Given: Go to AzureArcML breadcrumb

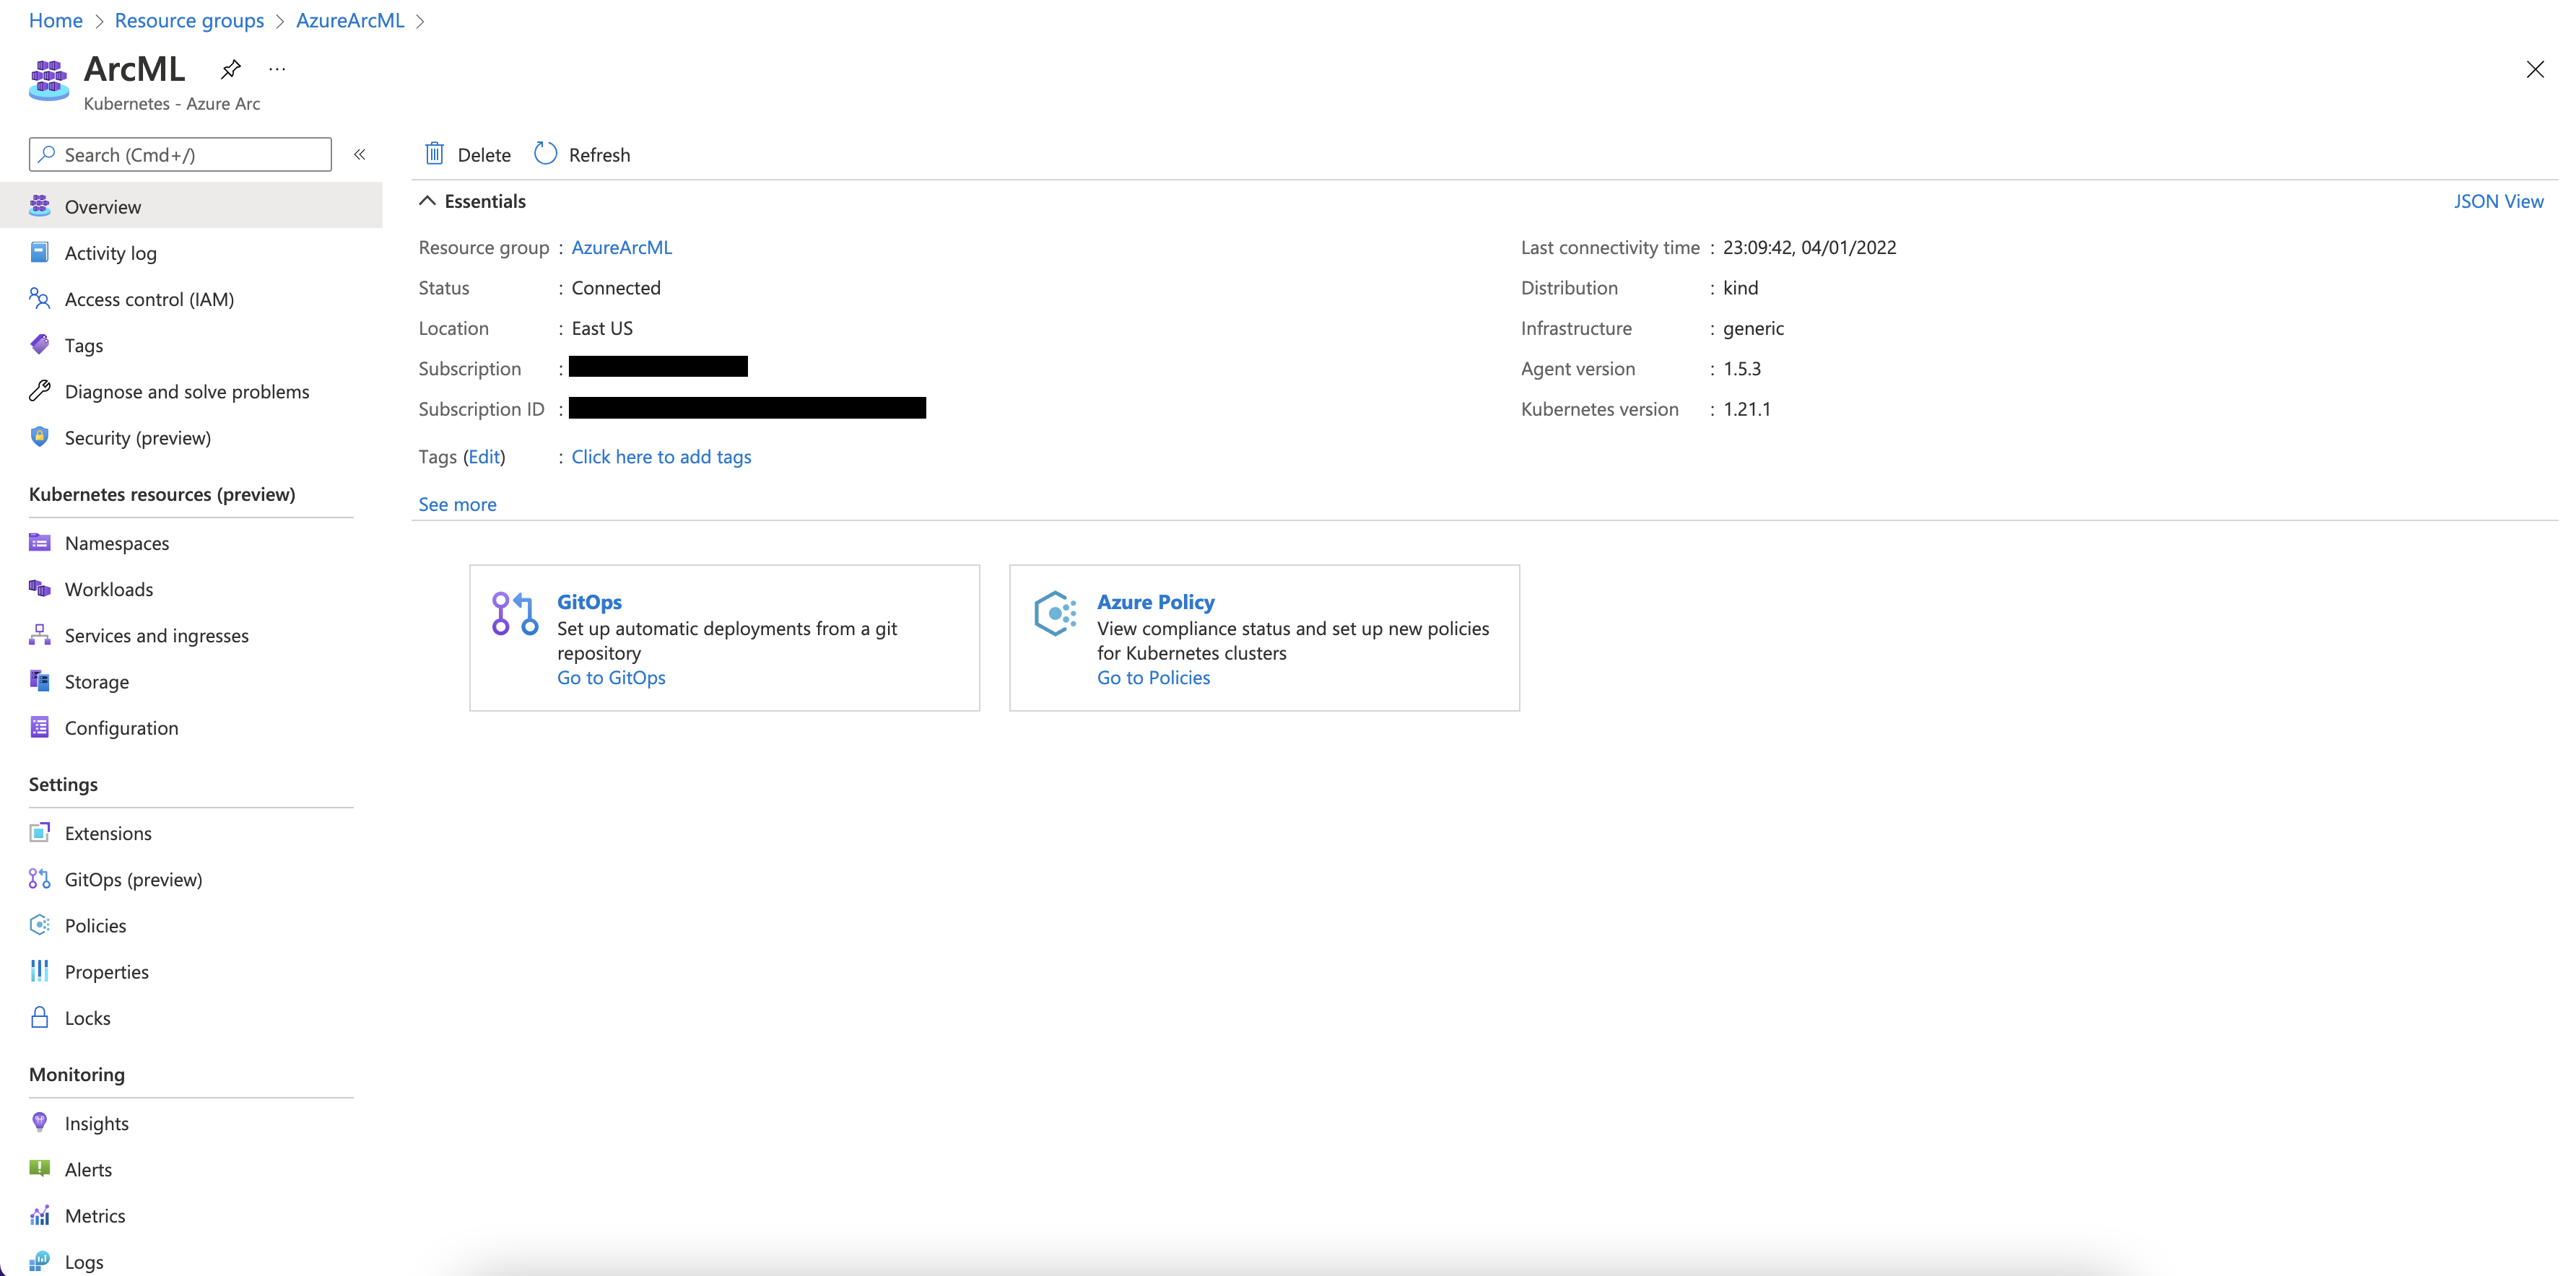Looking at the screenshot, I should coord(350,20).
